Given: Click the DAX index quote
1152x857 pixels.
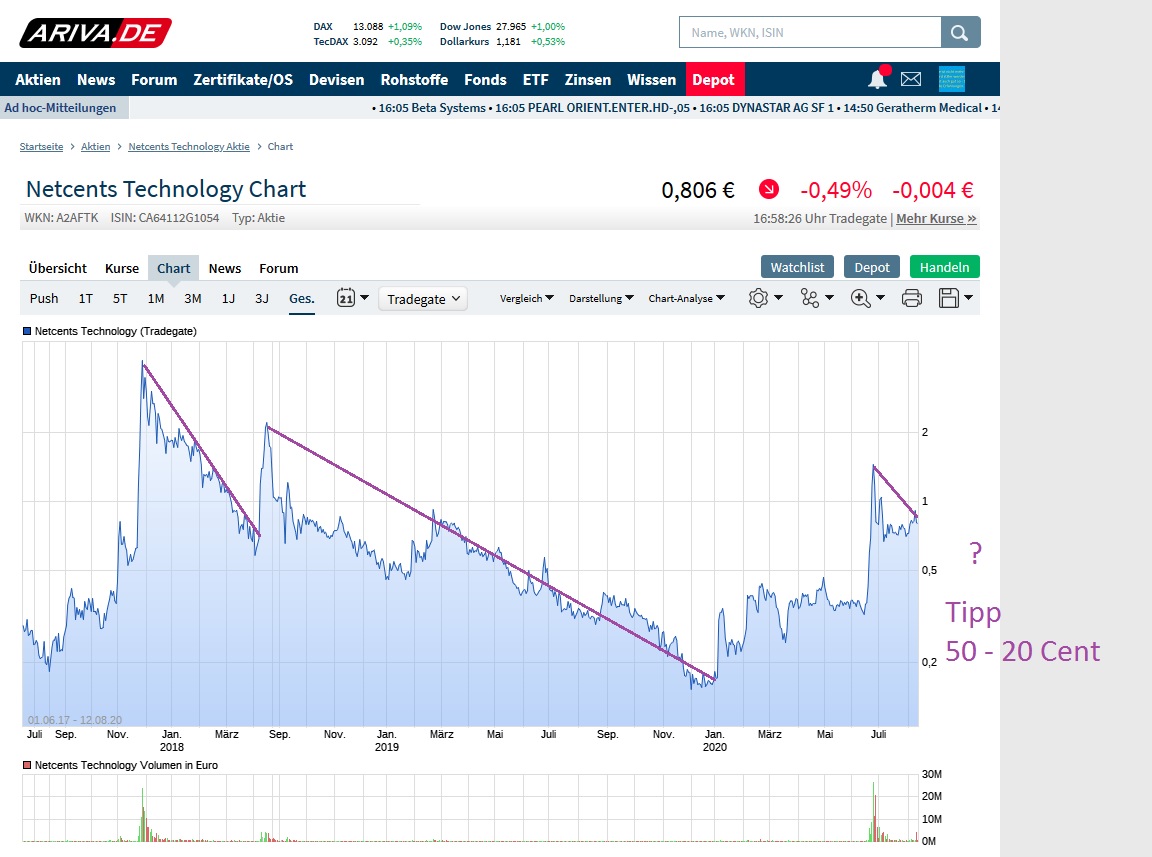Looking at the screenshot, I should click(x=367, y=26).
